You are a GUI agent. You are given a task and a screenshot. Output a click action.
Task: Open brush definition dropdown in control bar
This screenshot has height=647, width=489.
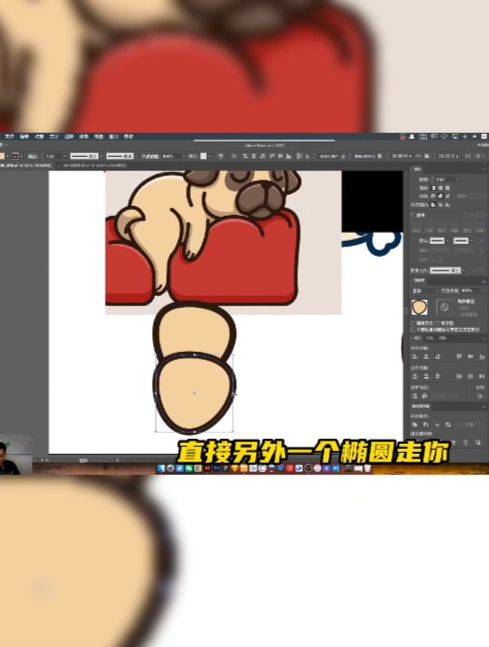pos(137,156)
